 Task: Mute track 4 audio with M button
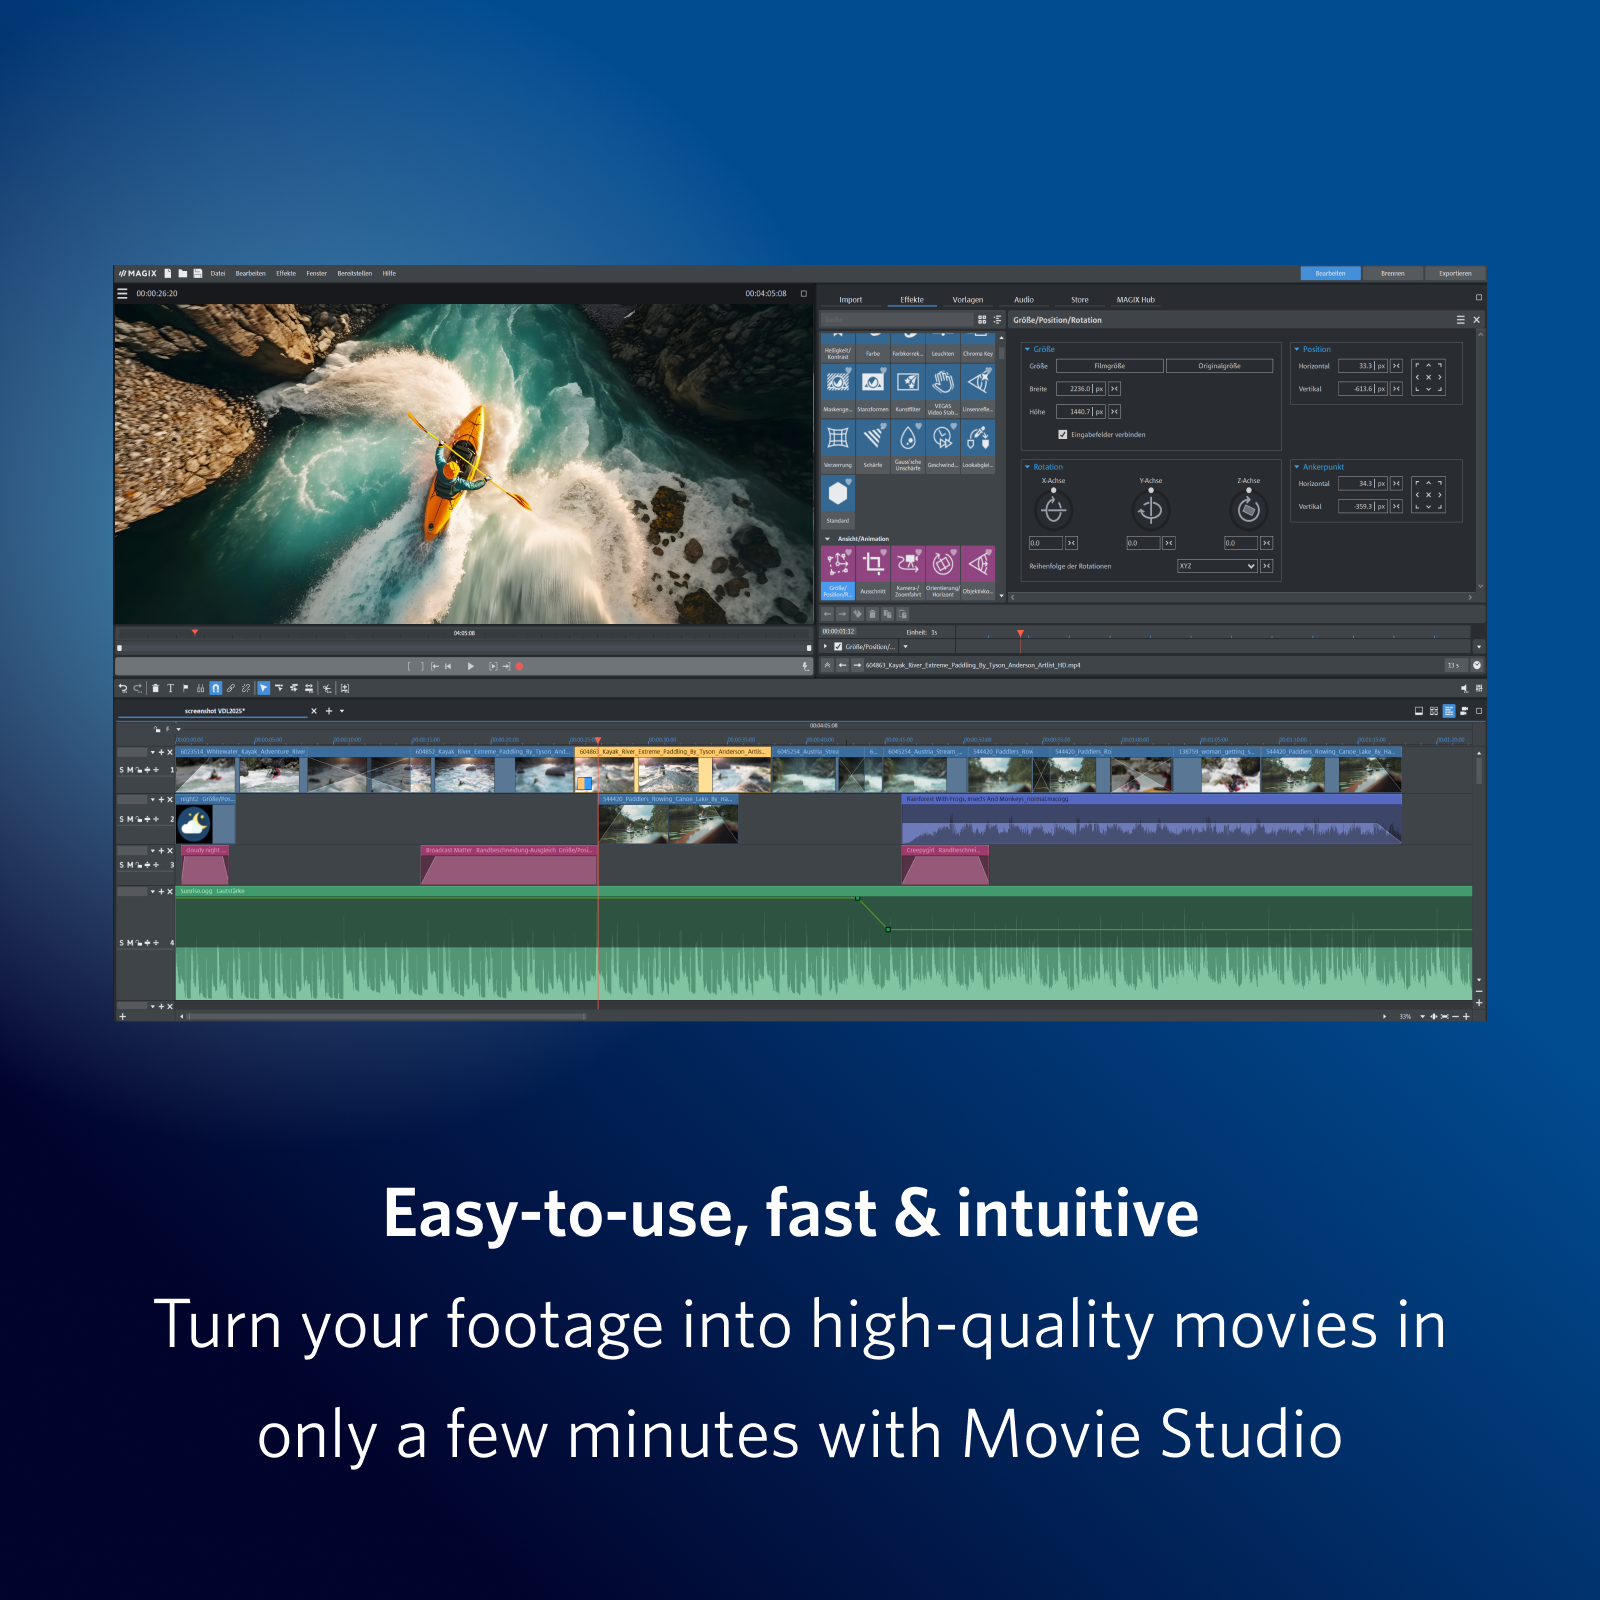(130, 943)
